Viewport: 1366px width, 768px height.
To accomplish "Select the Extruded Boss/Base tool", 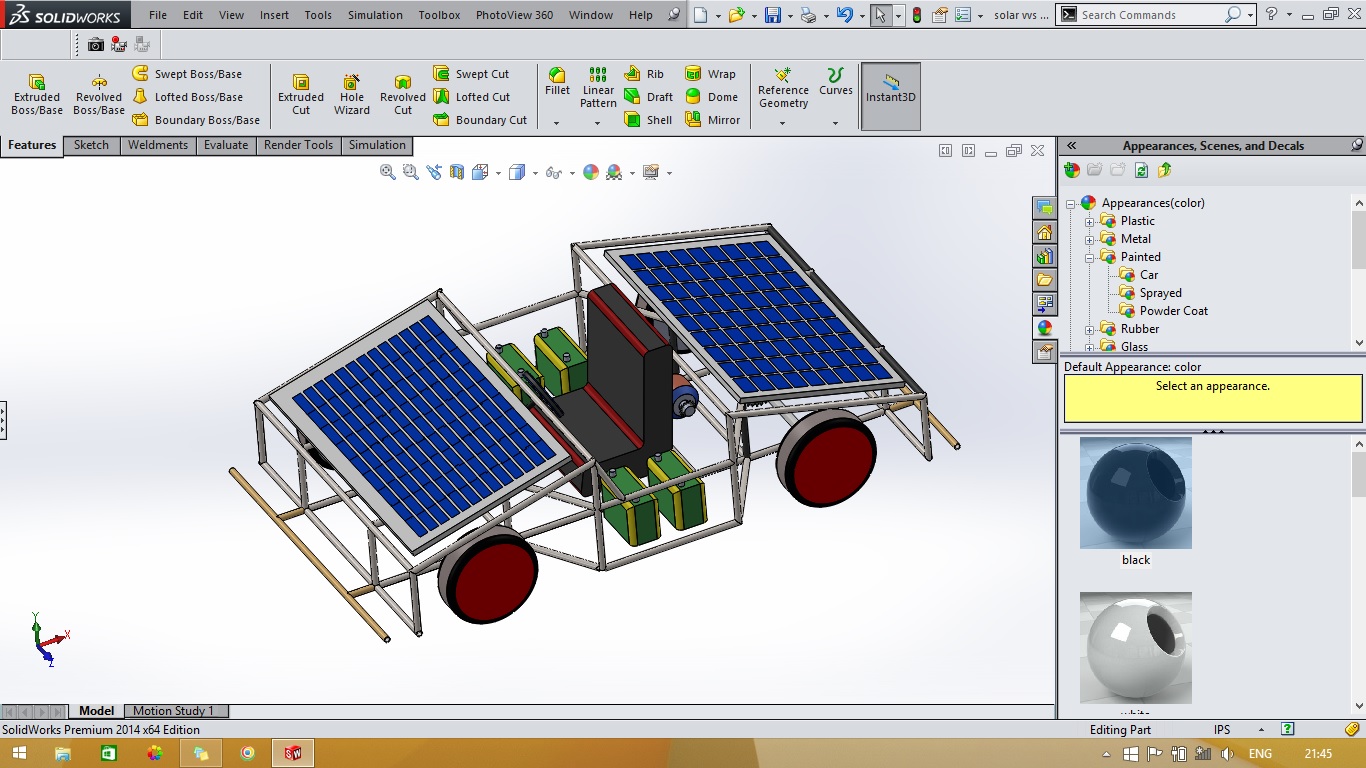I will (x=37, y=94).
